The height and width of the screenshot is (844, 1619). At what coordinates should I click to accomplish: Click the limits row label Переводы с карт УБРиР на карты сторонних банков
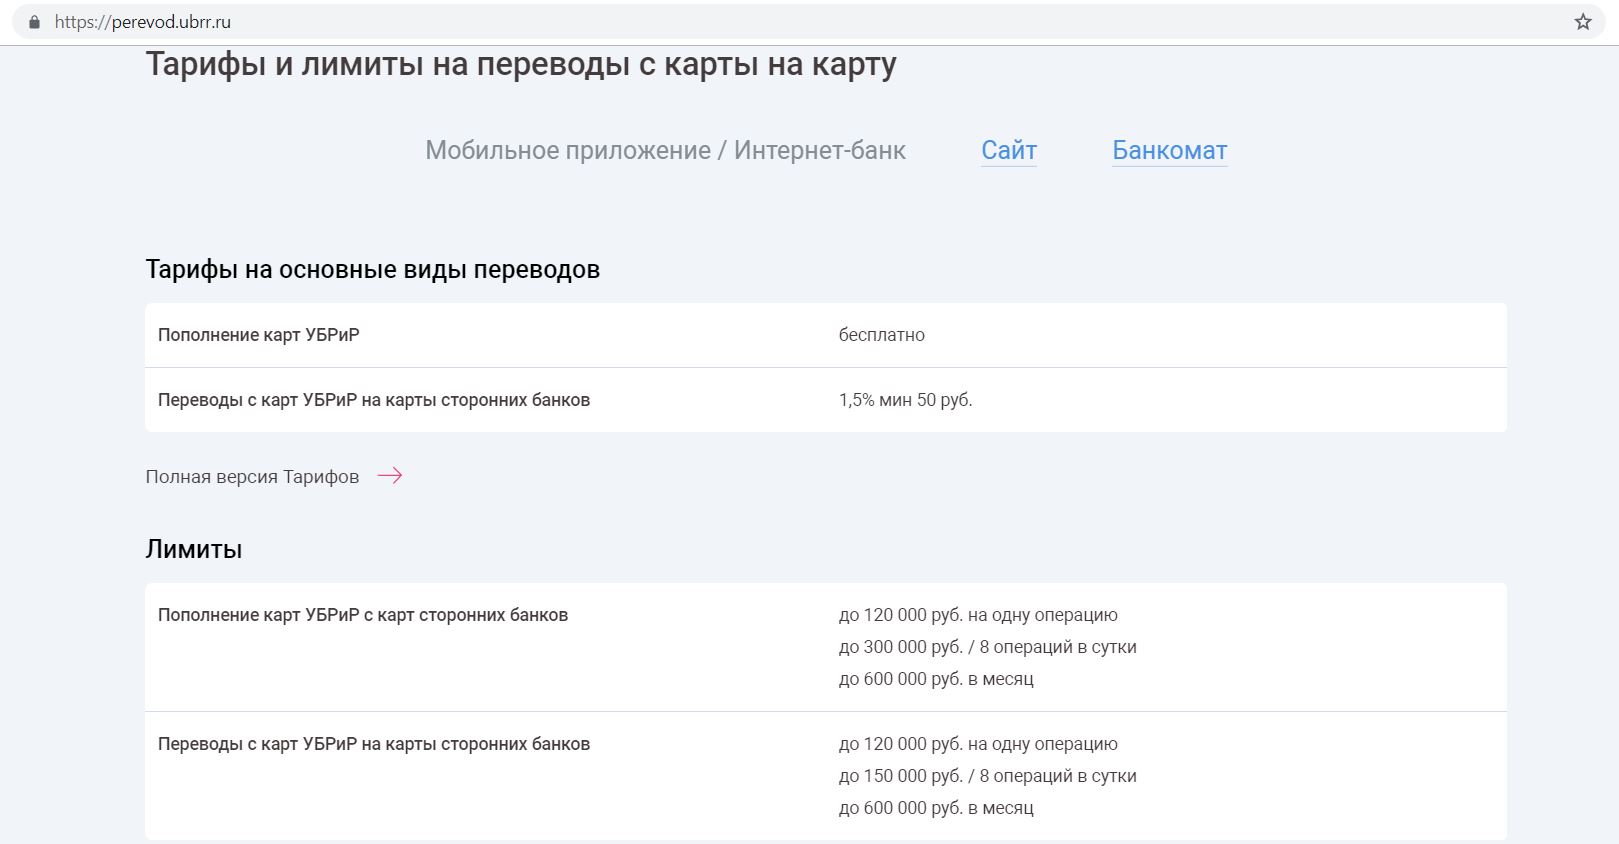(x=374, y=744)
